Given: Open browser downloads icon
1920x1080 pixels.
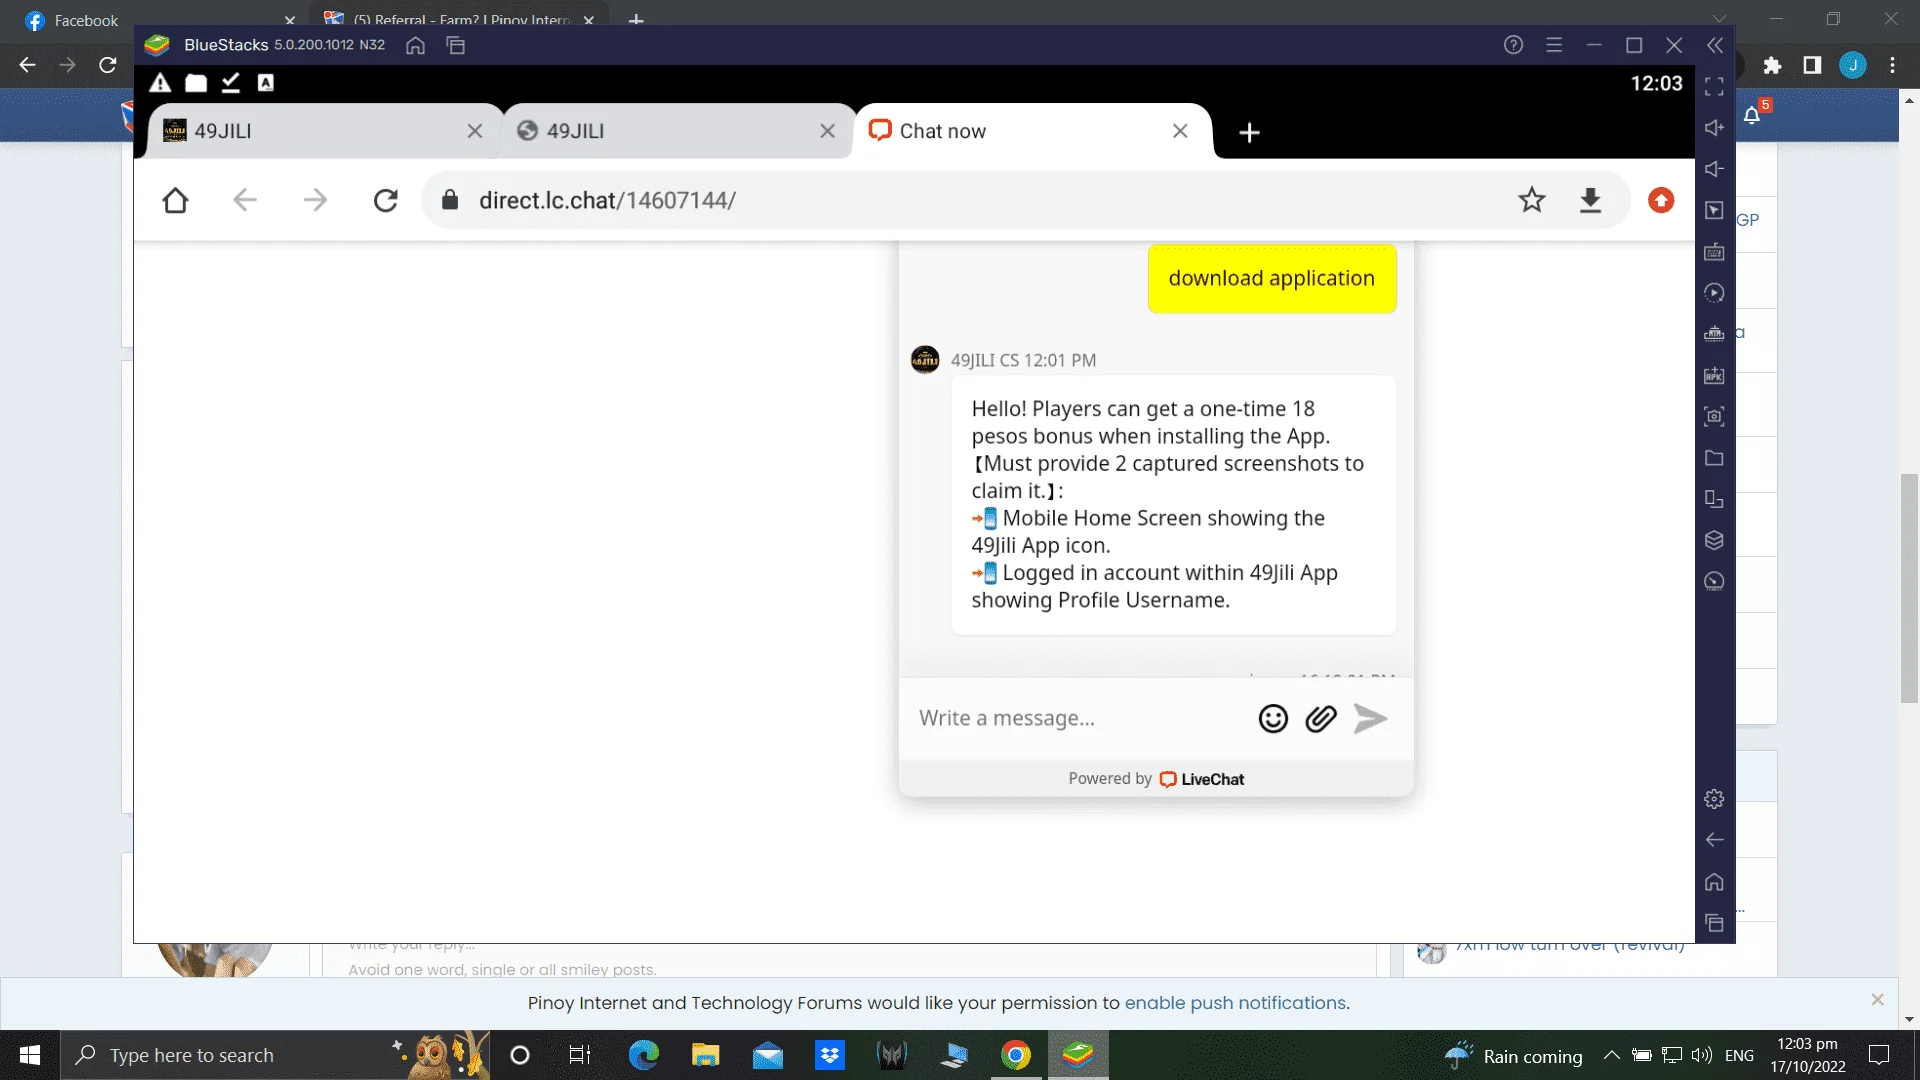Looking at the screenshot, I should pyautogui.click(x=1590, y=200).
